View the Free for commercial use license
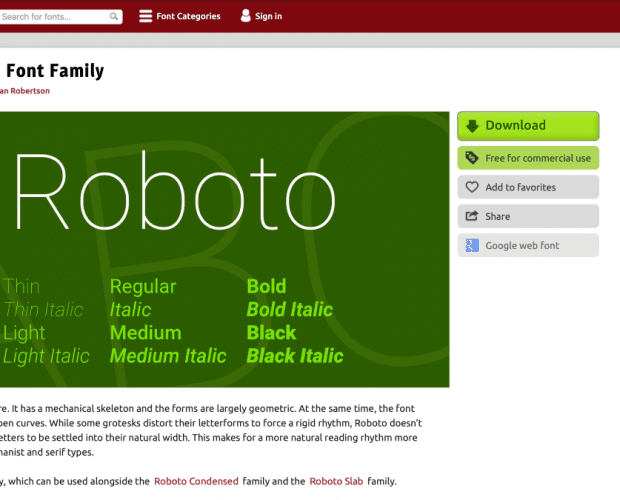Viewport: 620px width, 500px height. click(x=528, y=158)
